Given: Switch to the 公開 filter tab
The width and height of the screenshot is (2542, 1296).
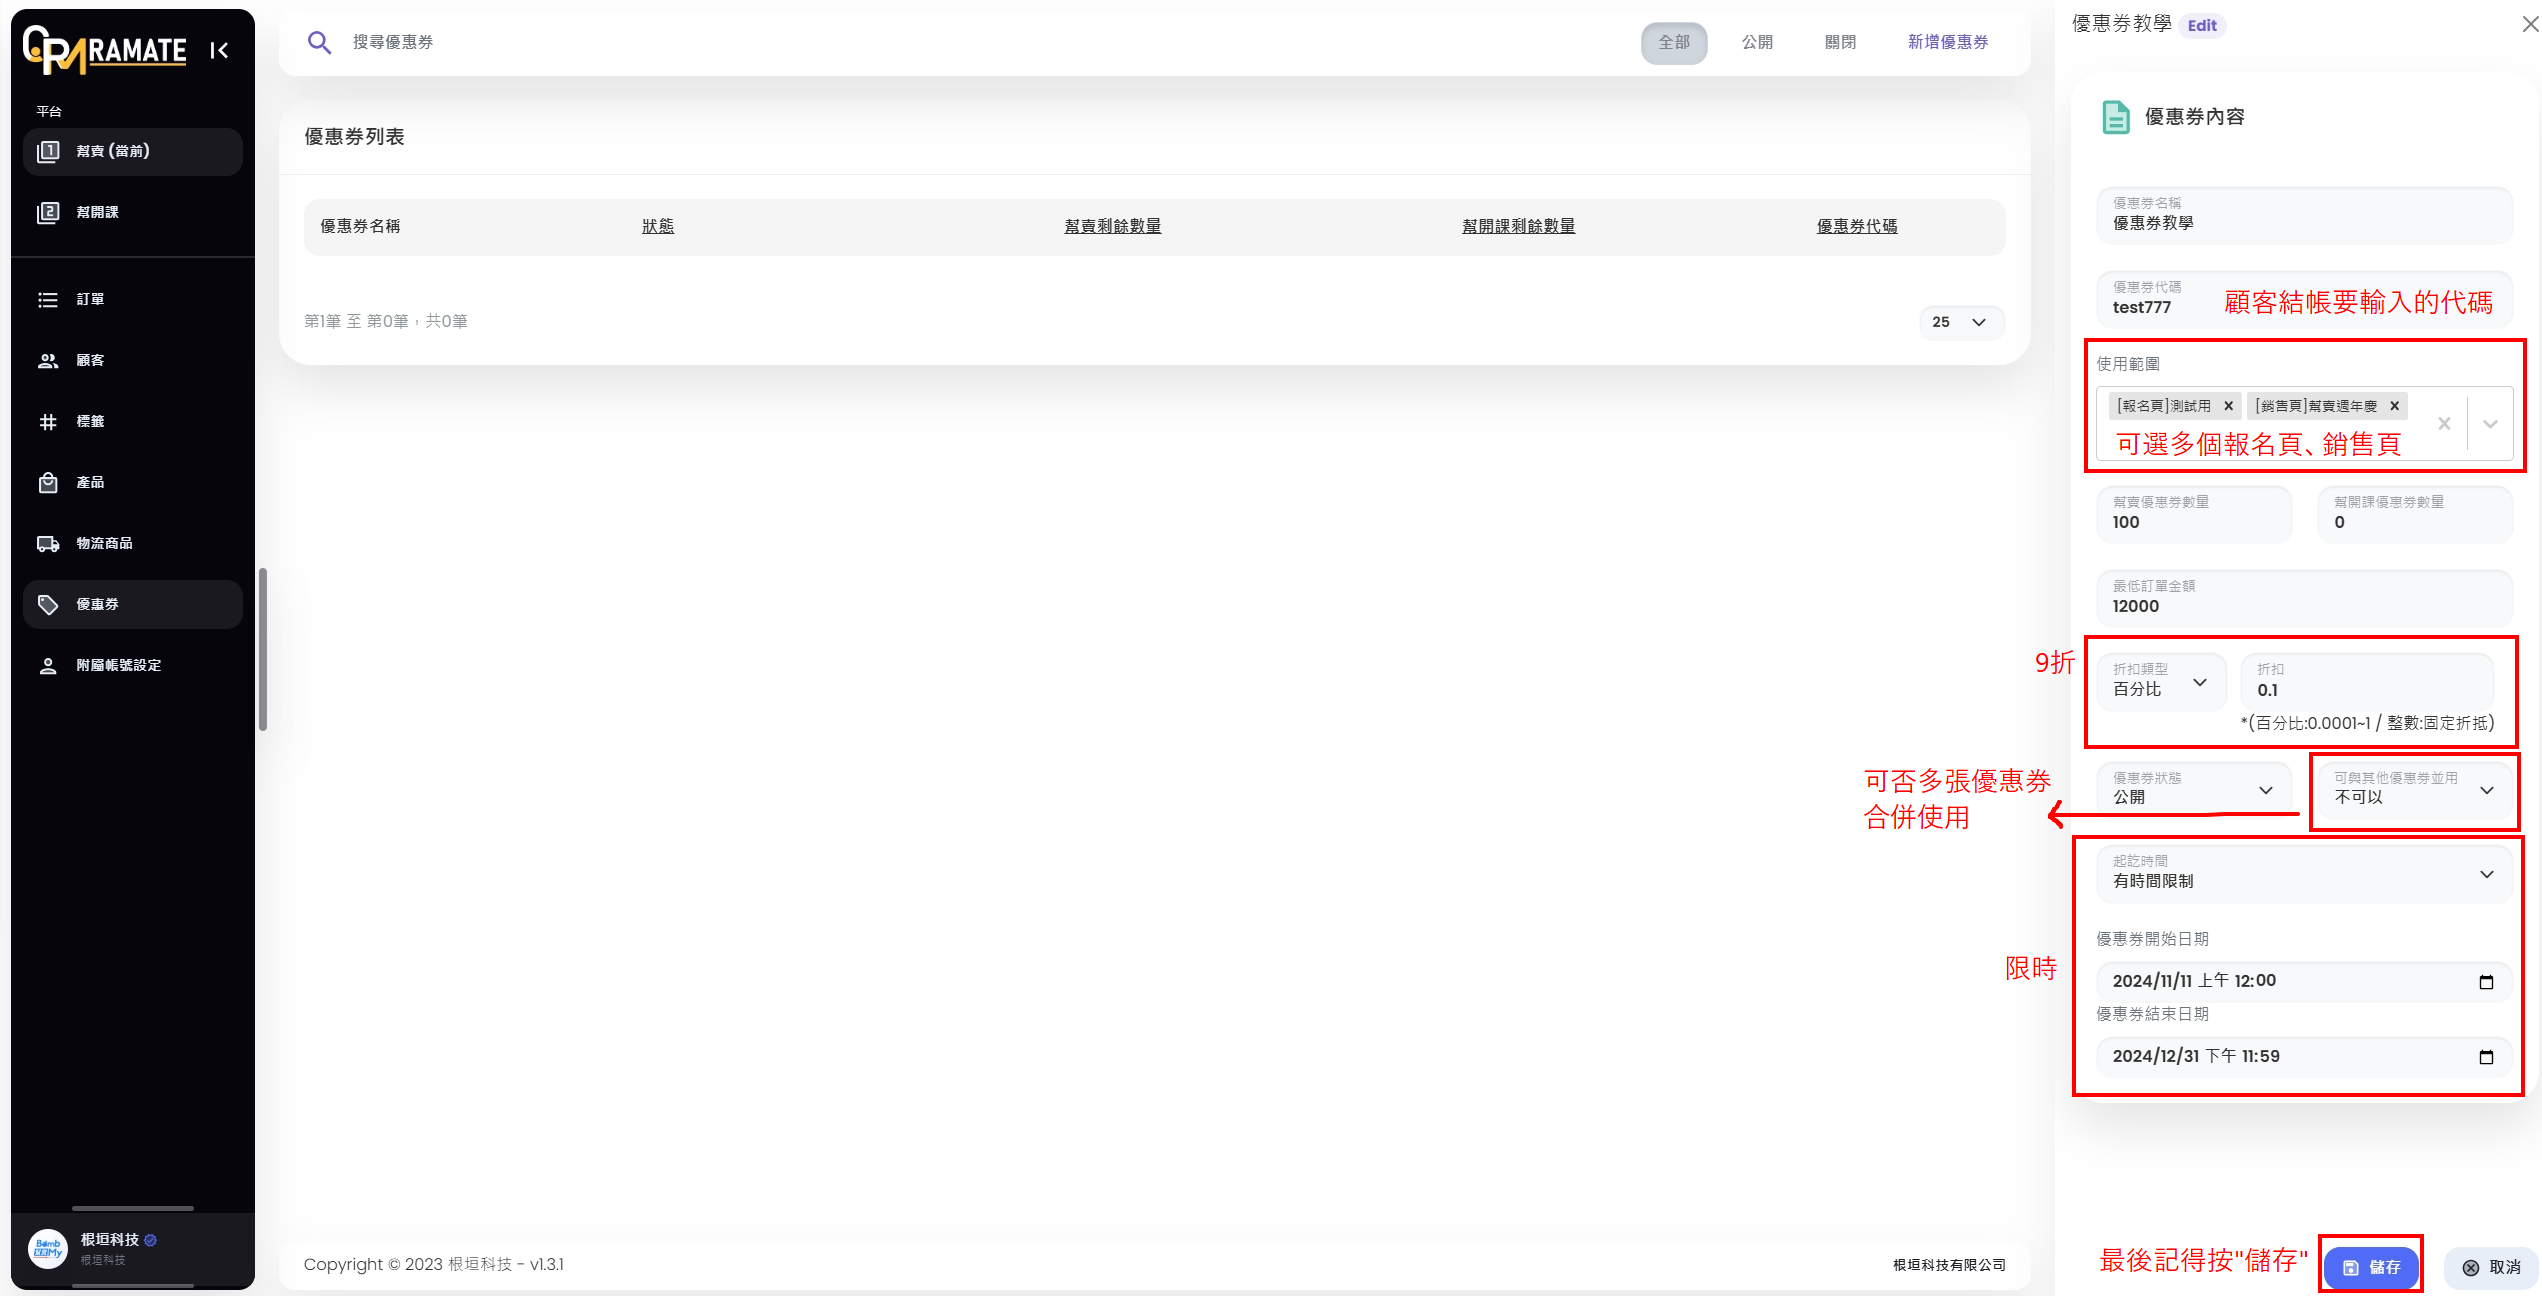Looking at the screenshot, I should pos(1757,42).
